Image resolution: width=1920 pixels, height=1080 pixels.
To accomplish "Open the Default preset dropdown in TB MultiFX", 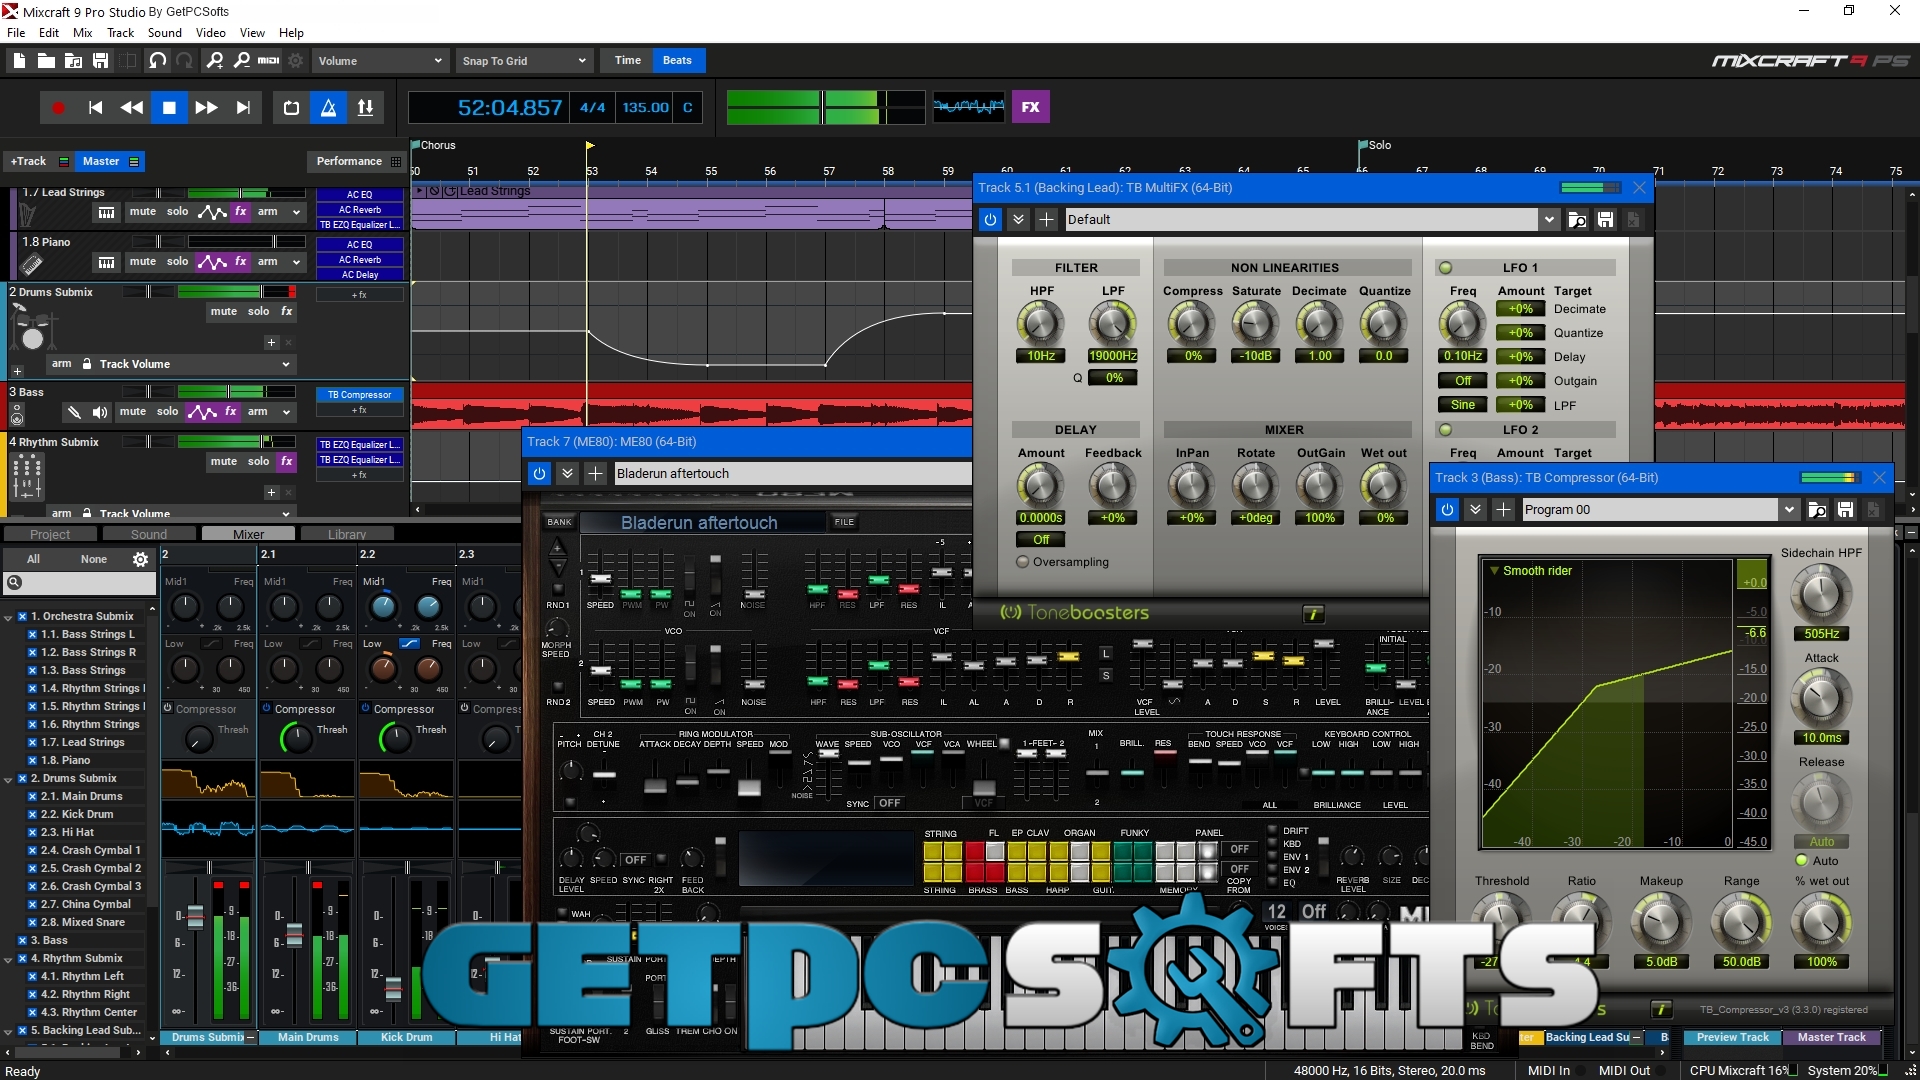I will [x=1549, y=220].
